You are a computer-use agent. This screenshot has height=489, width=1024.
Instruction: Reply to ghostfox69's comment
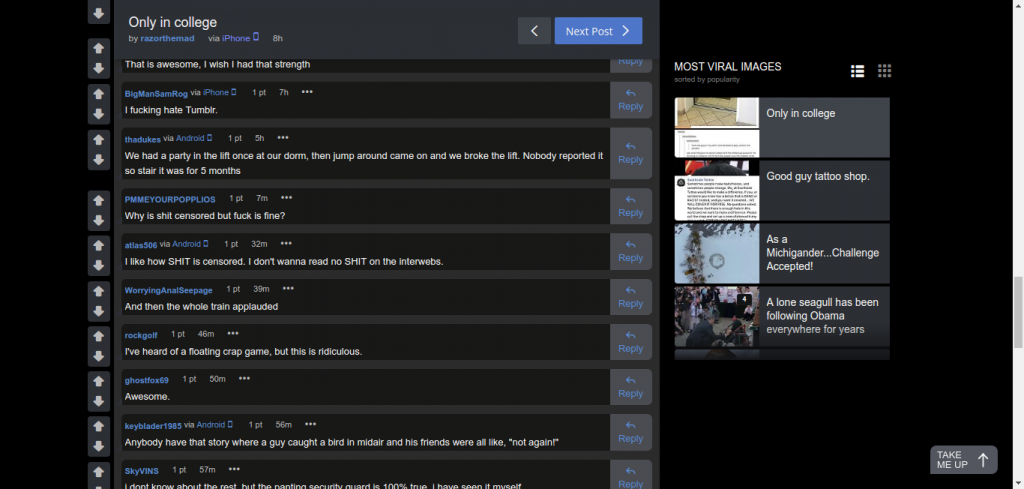630,387
